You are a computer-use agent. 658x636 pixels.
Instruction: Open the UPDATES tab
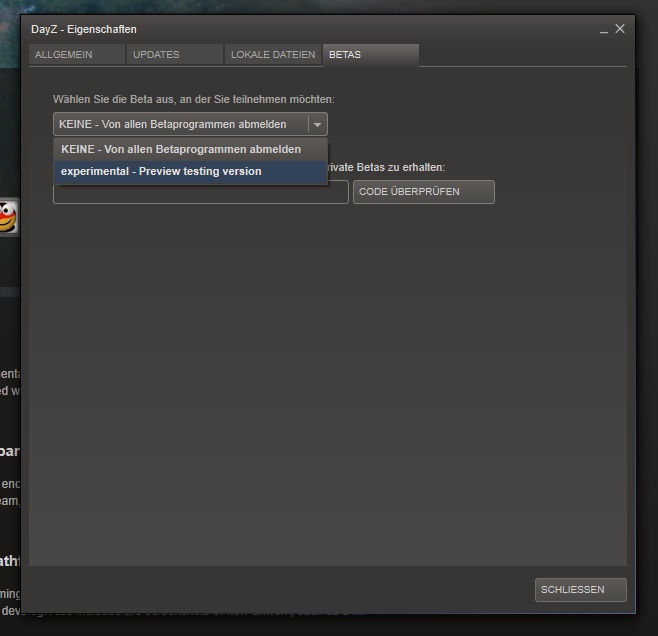tap(156, 55)
